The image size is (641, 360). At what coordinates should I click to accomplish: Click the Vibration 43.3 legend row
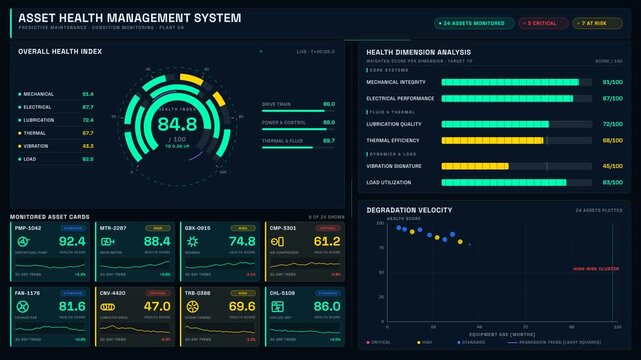pyautogui.click(x=56, y=146)
